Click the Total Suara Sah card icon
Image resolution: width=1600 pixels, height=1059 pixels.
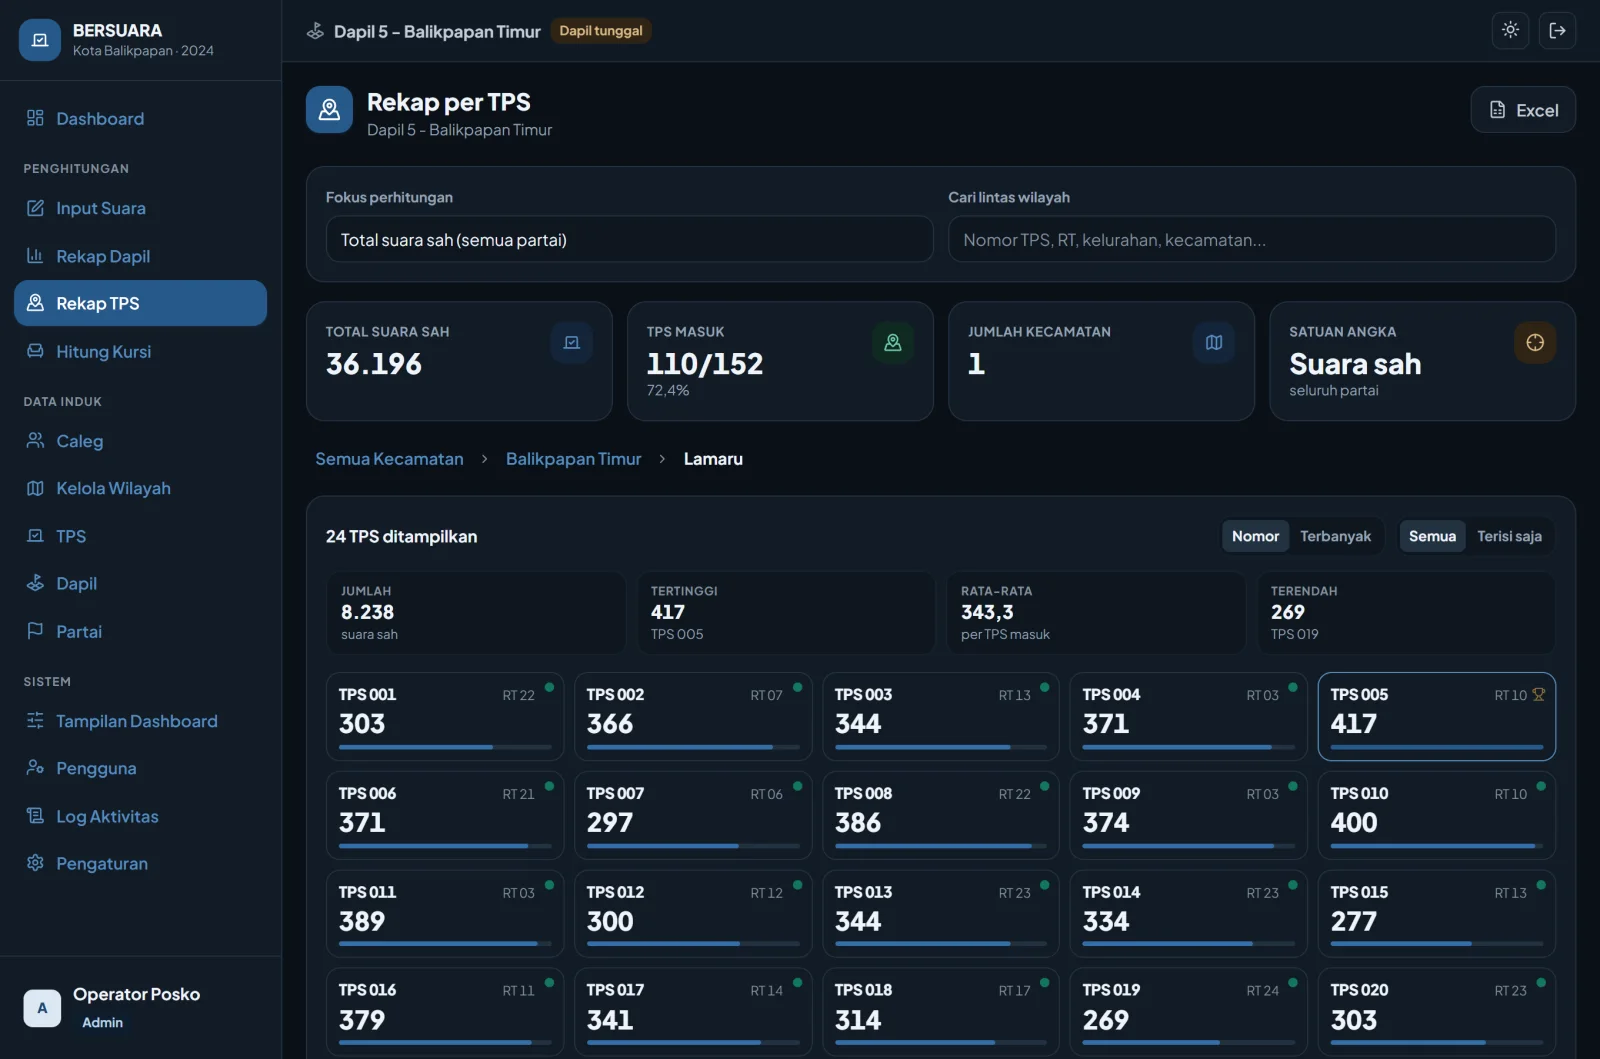coord(571,343)
